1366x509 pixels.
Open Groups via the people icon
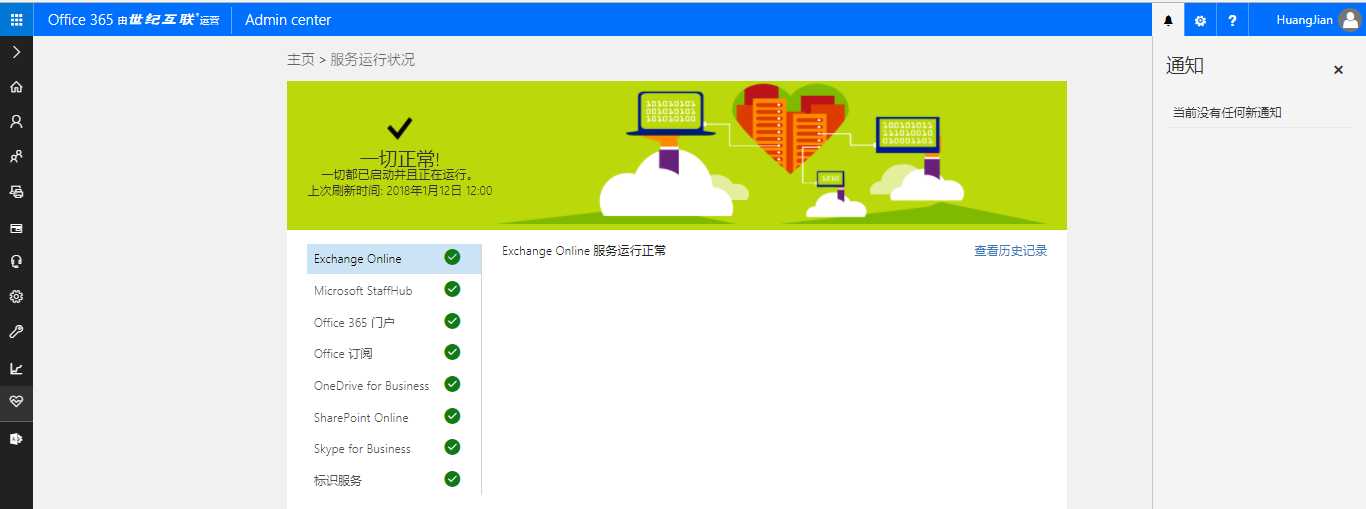(x=16, y=157)
